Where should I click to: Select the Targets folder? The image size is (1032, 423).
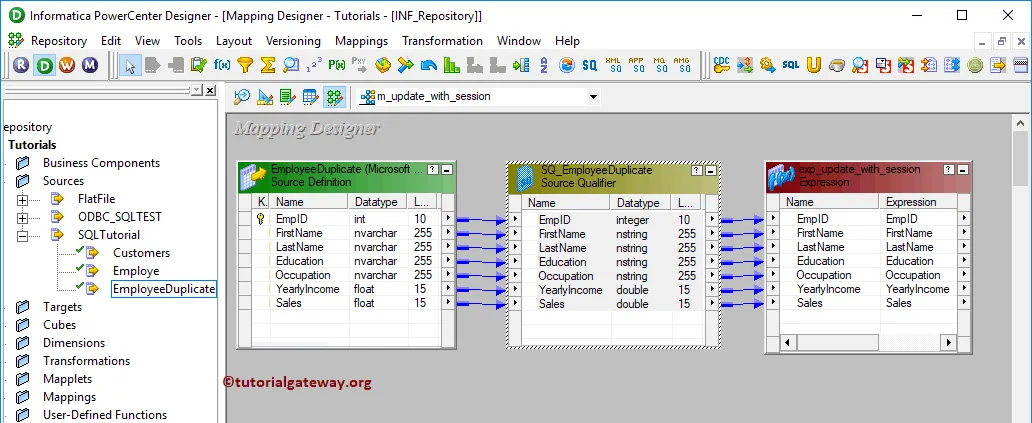[63, 307]
